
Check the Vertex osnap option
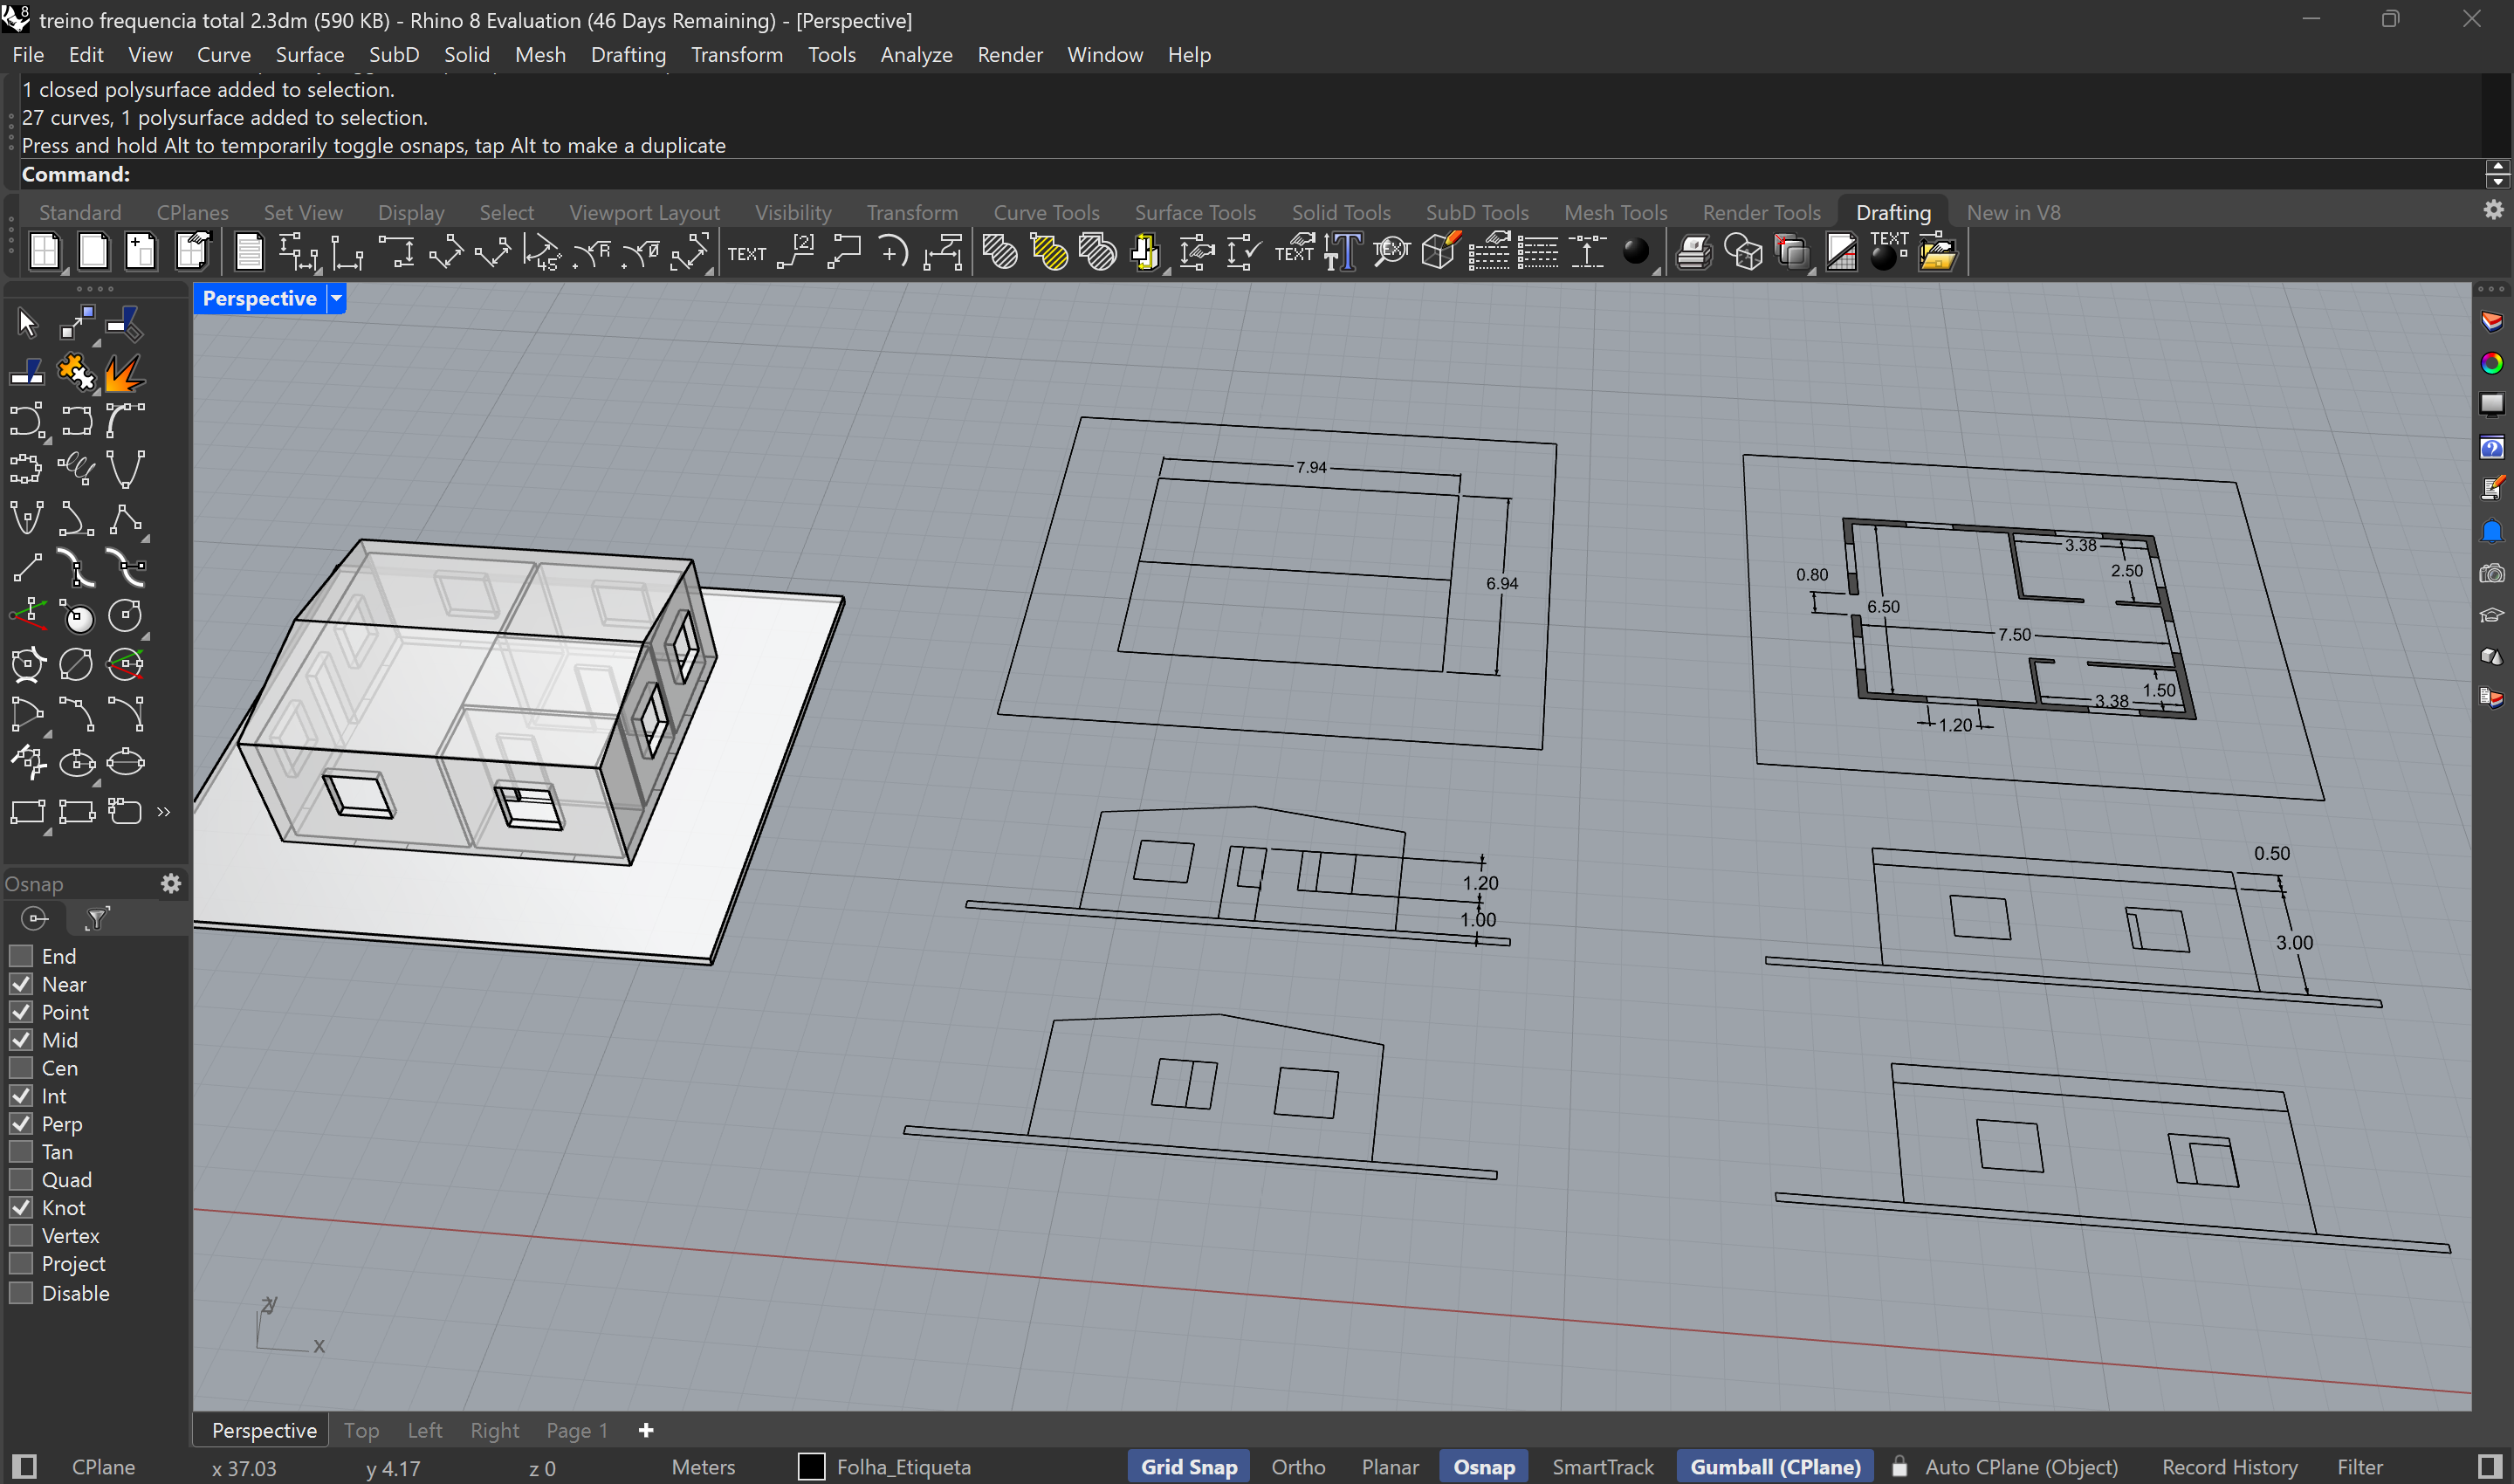(20, 1235)
